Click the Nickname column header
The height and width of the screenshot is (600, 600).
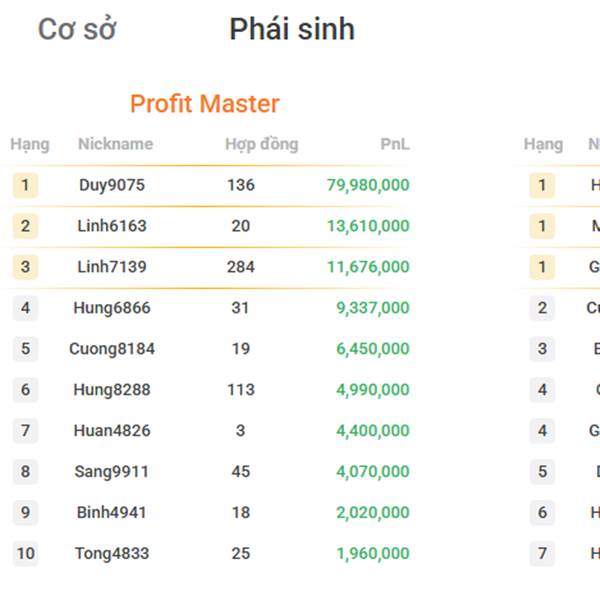tap(115, 144)
